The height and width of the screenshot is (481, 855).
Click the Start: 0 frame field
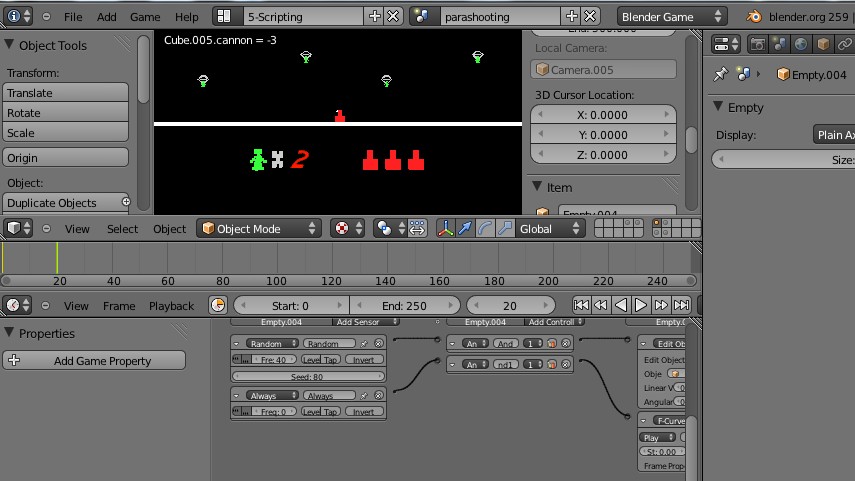coord(290,305)
